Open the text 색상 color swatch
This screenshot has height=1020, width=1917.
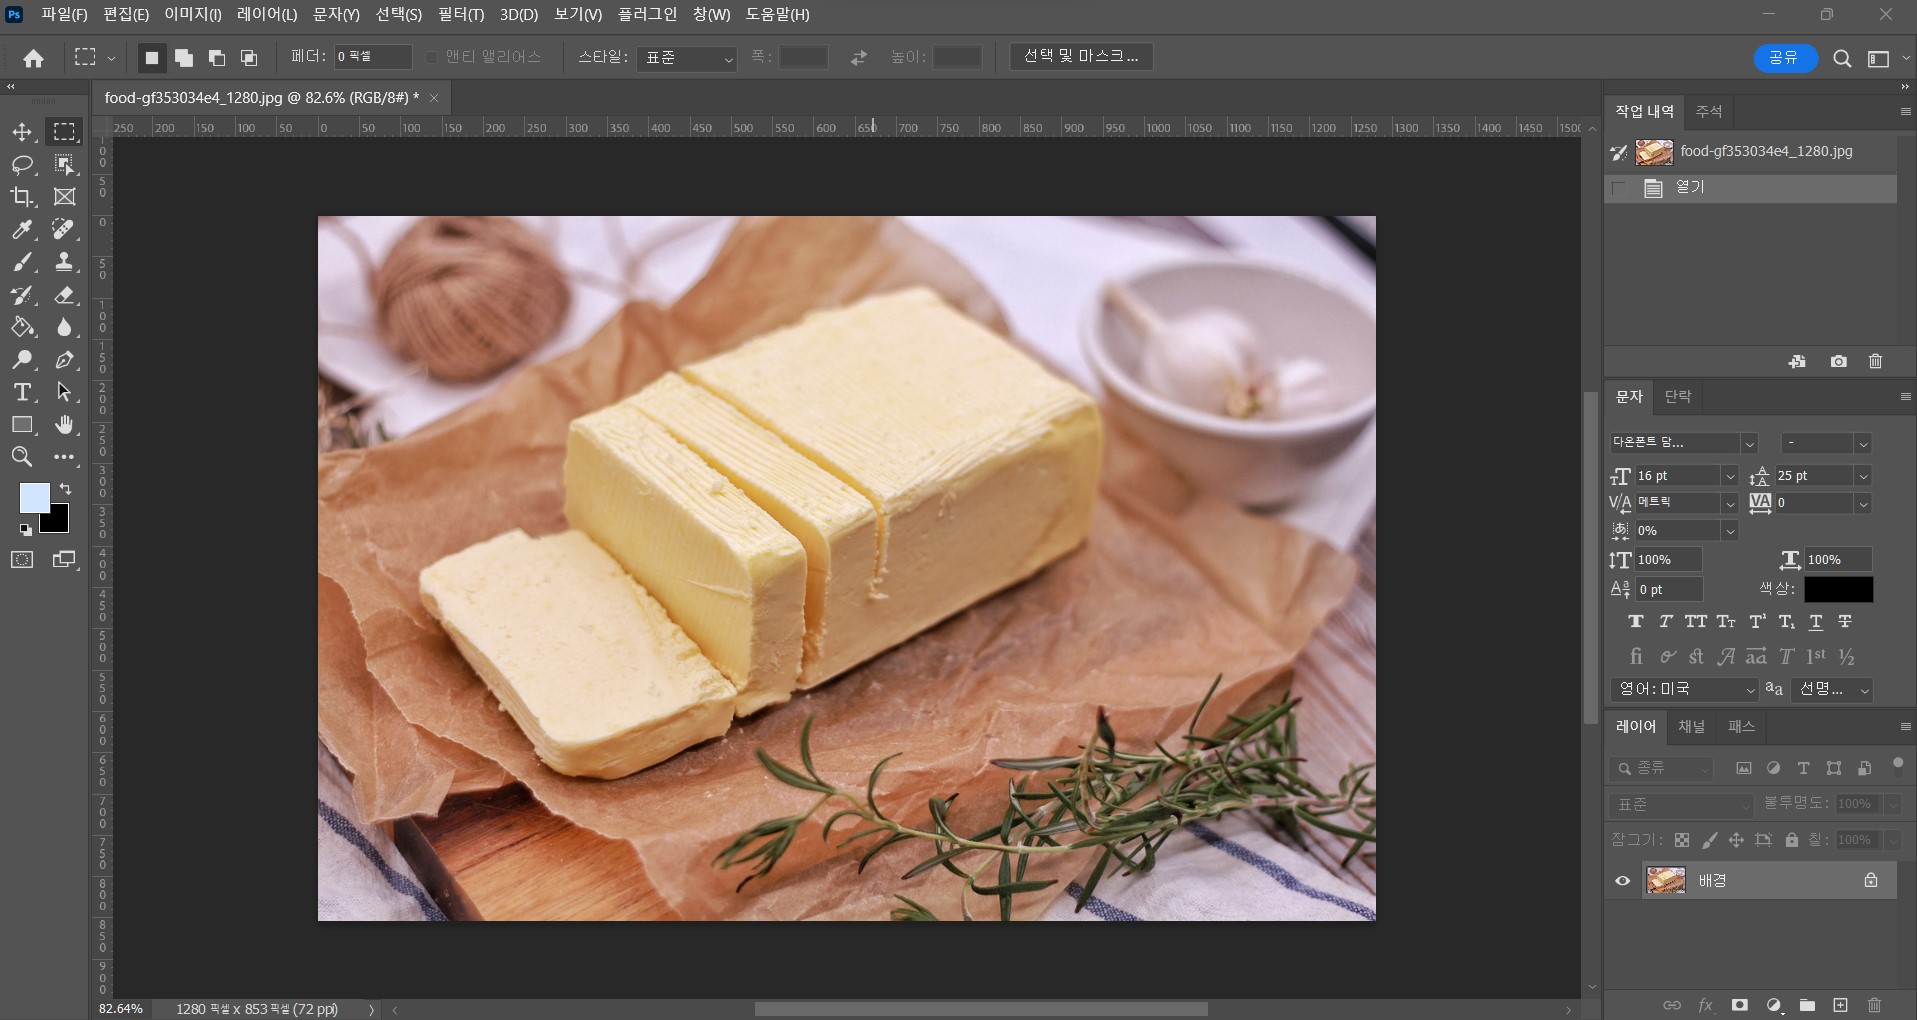point(1838,590)
